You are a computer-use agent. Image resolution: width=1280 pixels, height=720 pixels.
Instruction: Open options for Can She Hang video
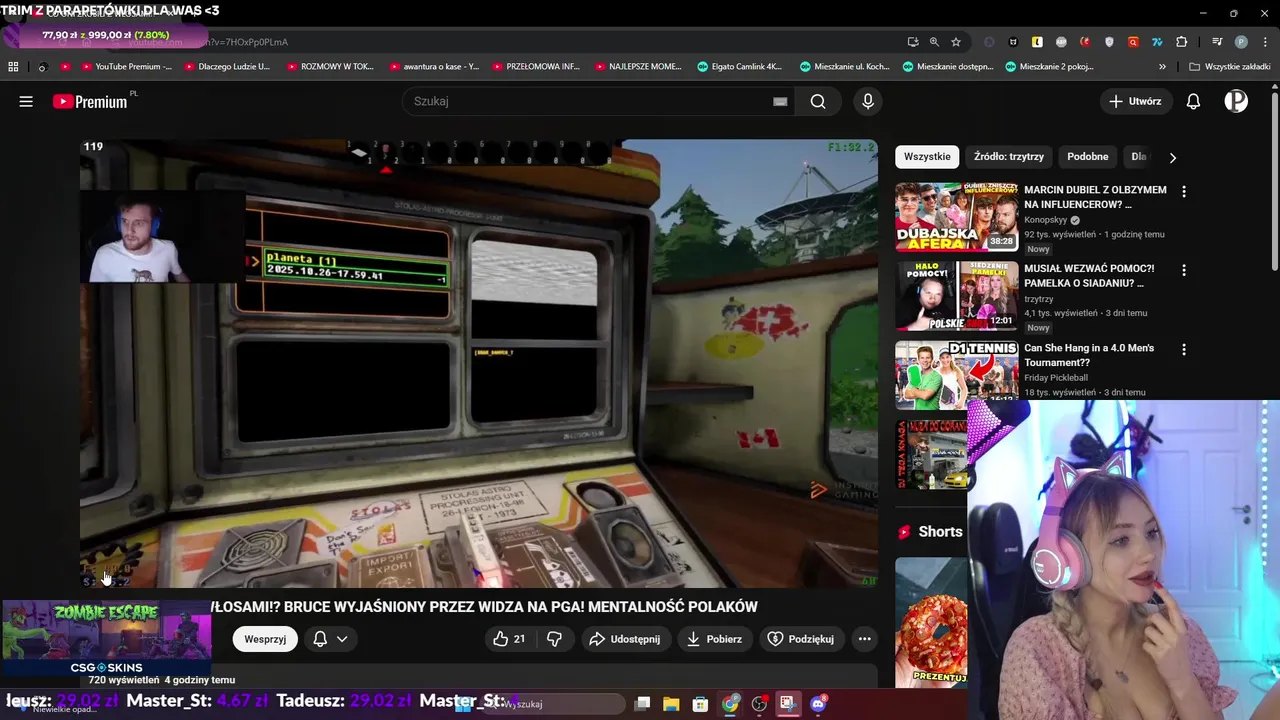(1184, 349)
